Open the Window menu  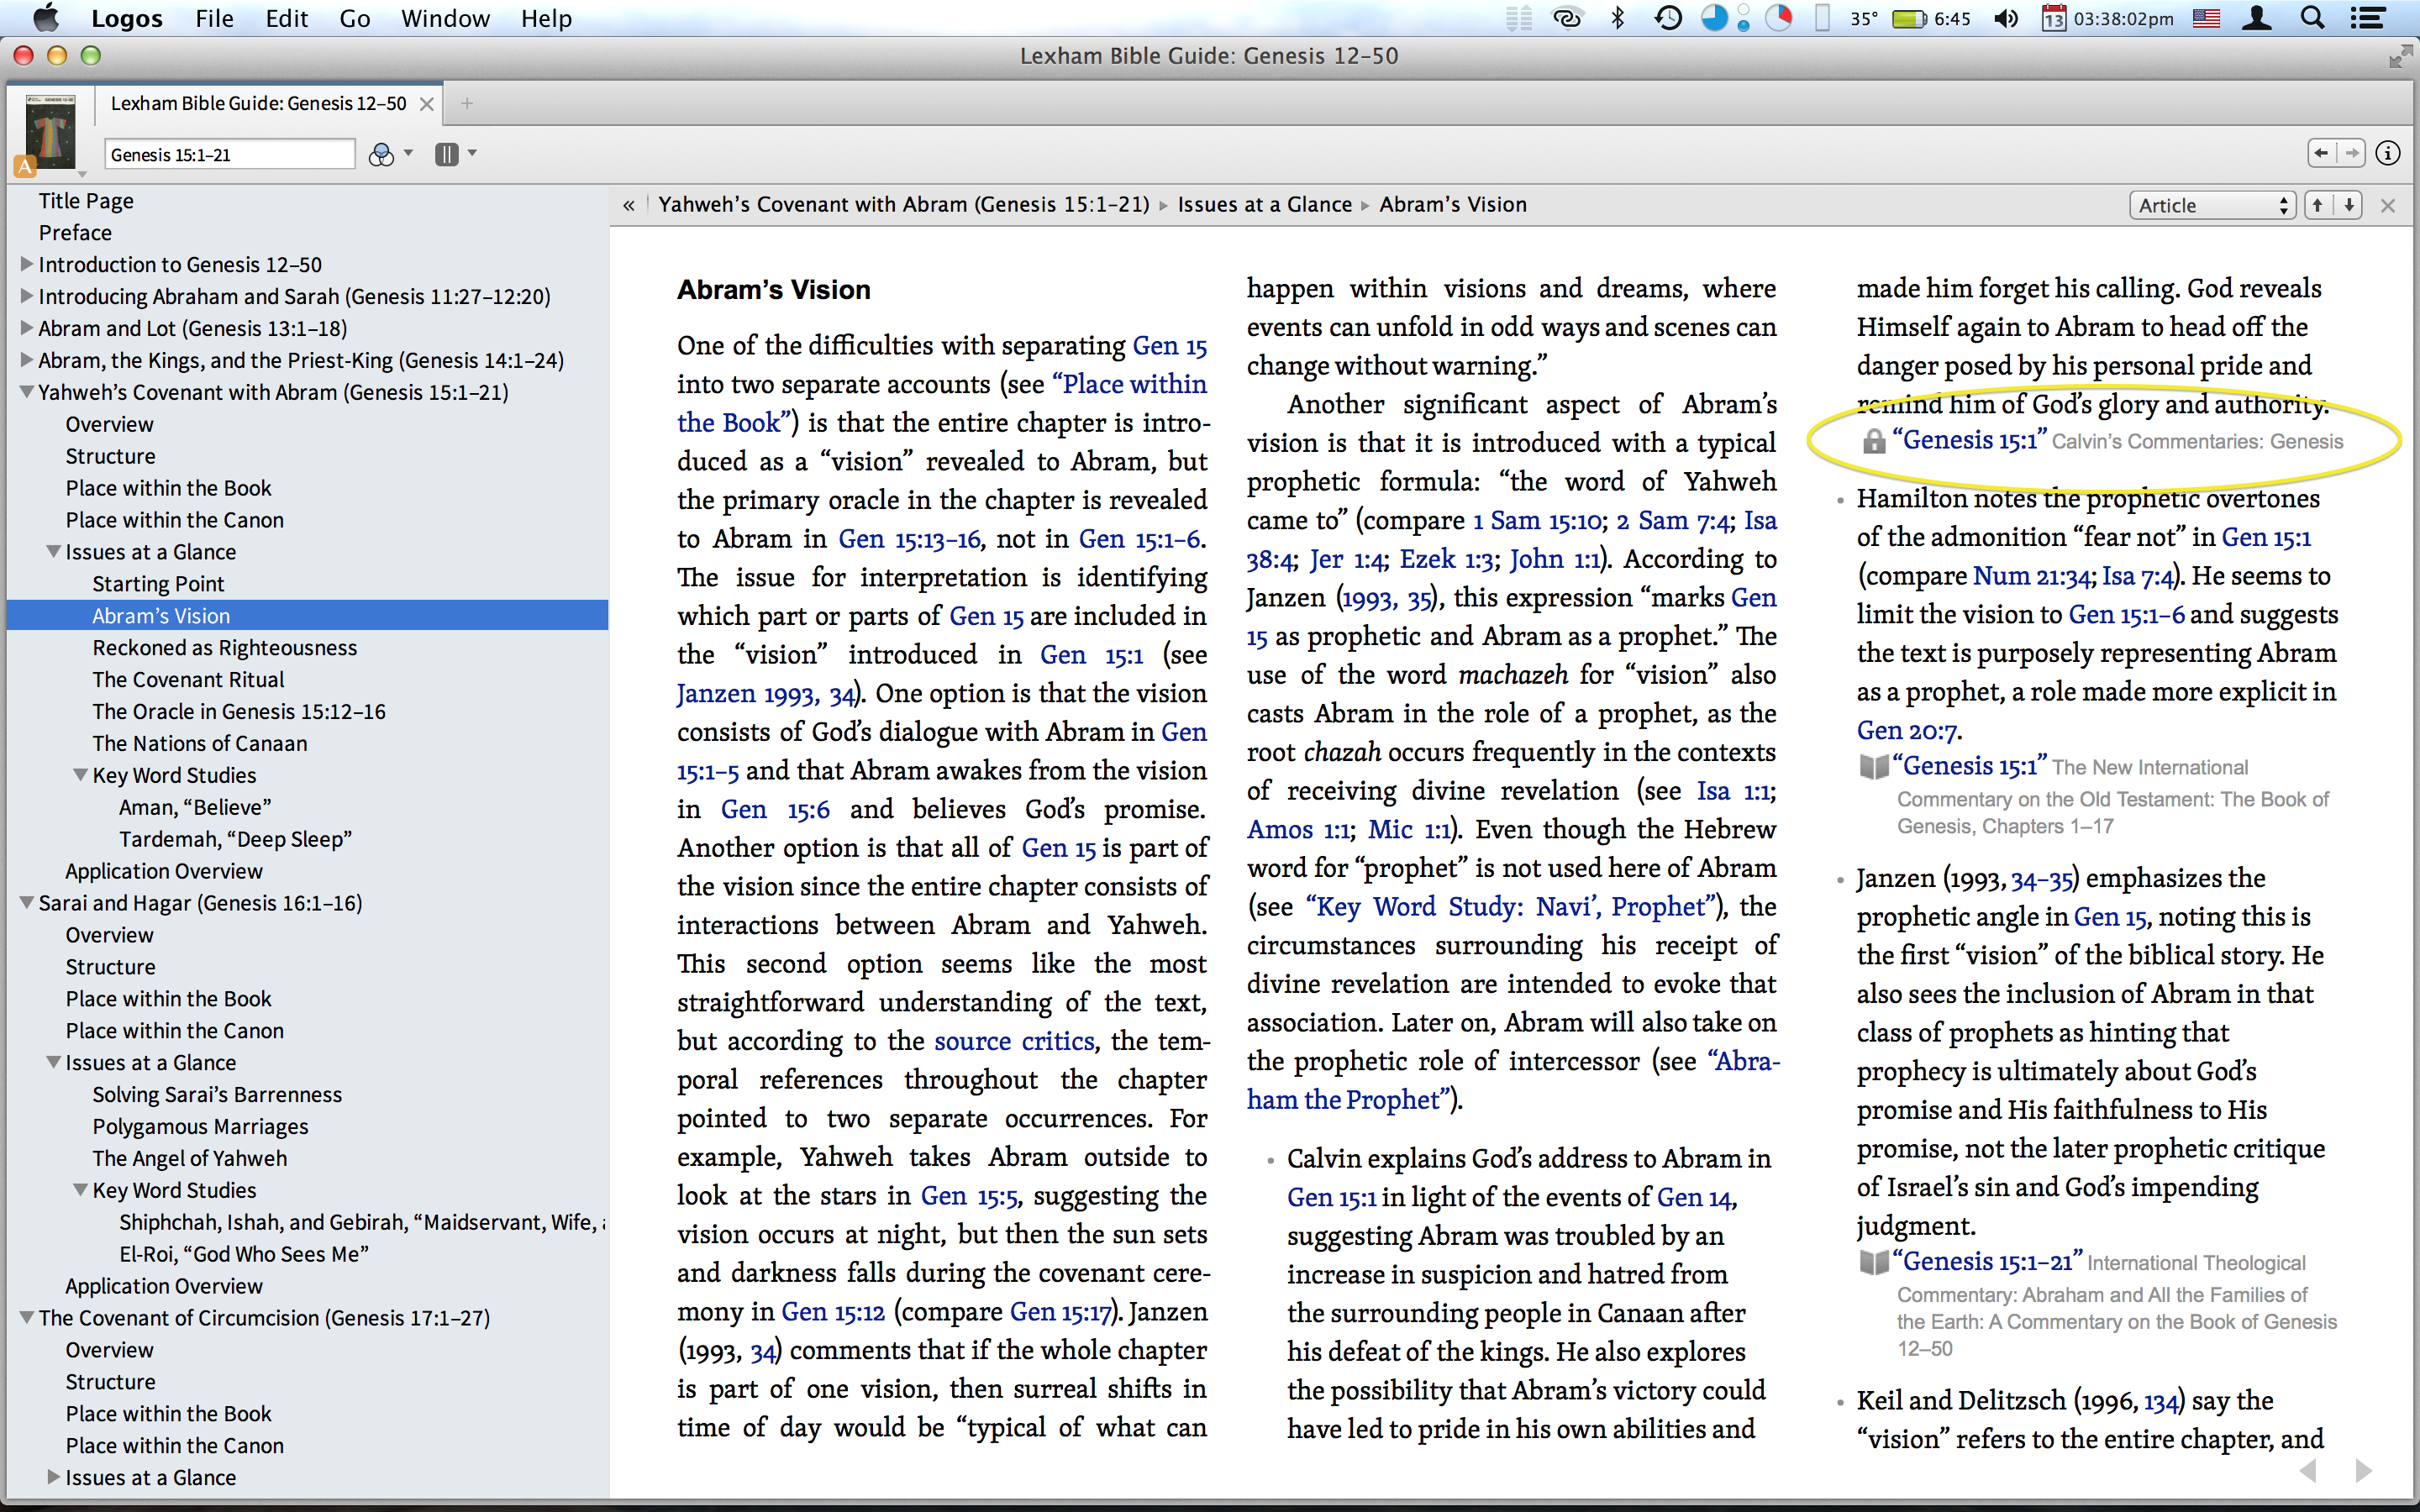tap(444, 18)
